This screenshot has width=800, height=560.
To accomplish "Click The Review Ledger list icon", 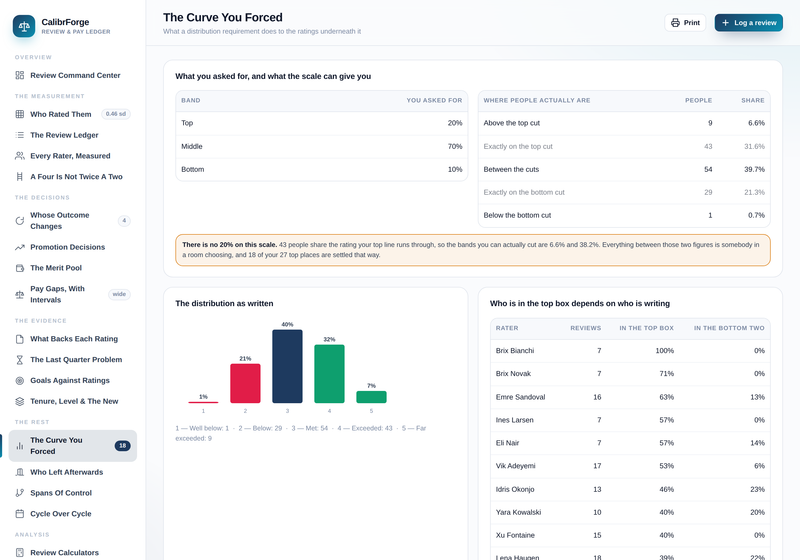I will (19, 135).
